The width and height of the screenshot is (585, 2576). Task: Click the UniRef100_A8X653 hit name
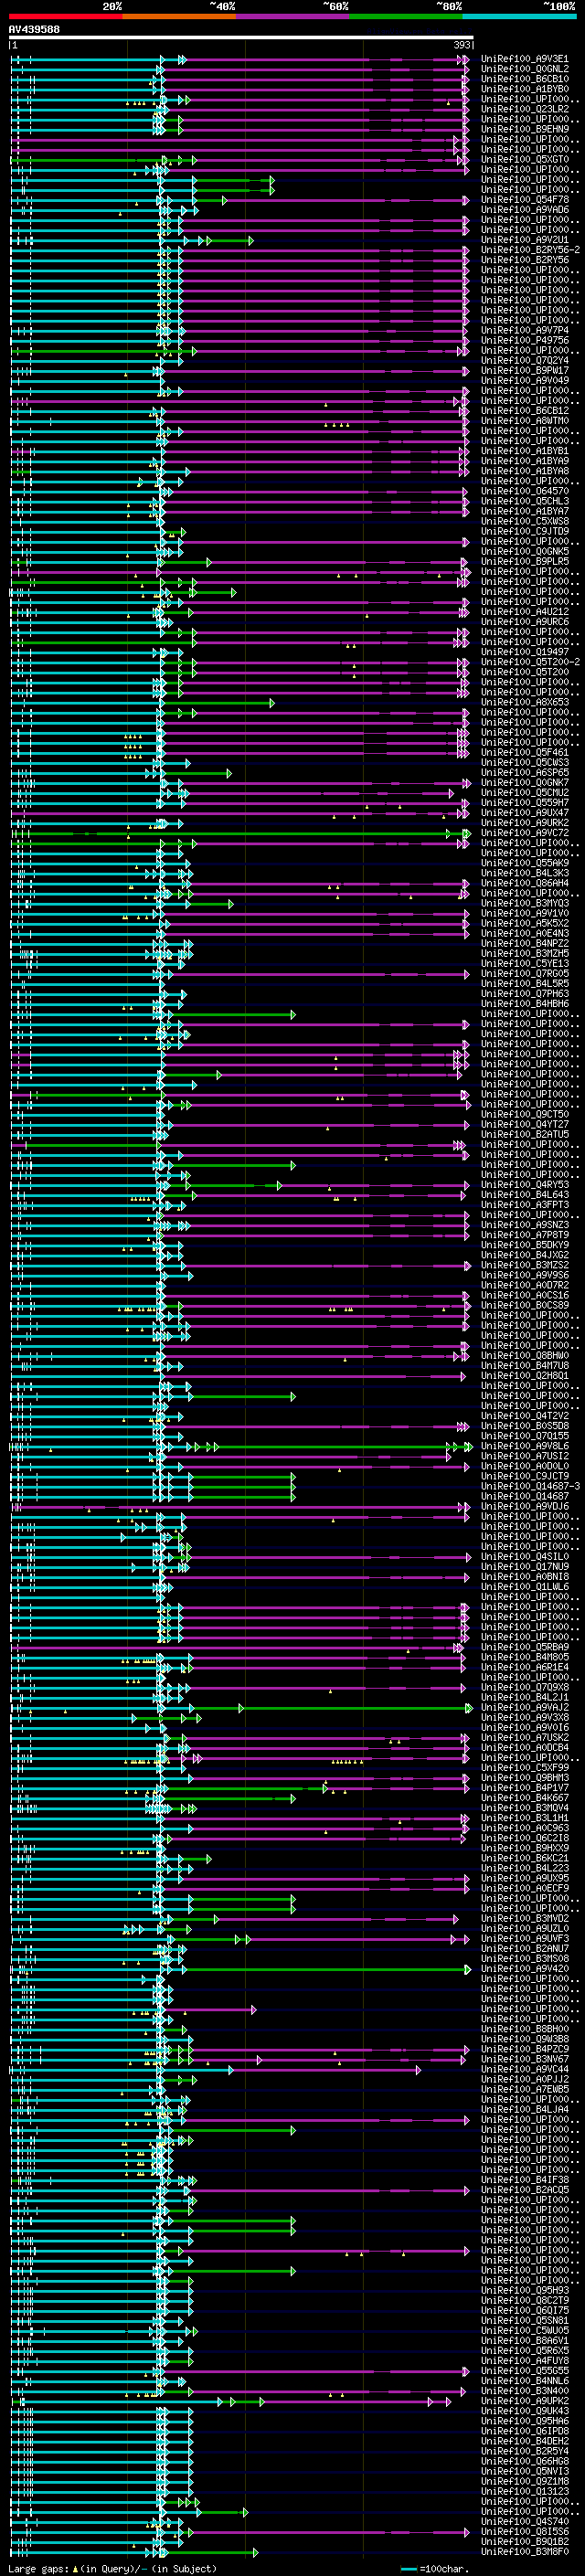(524, 702)
